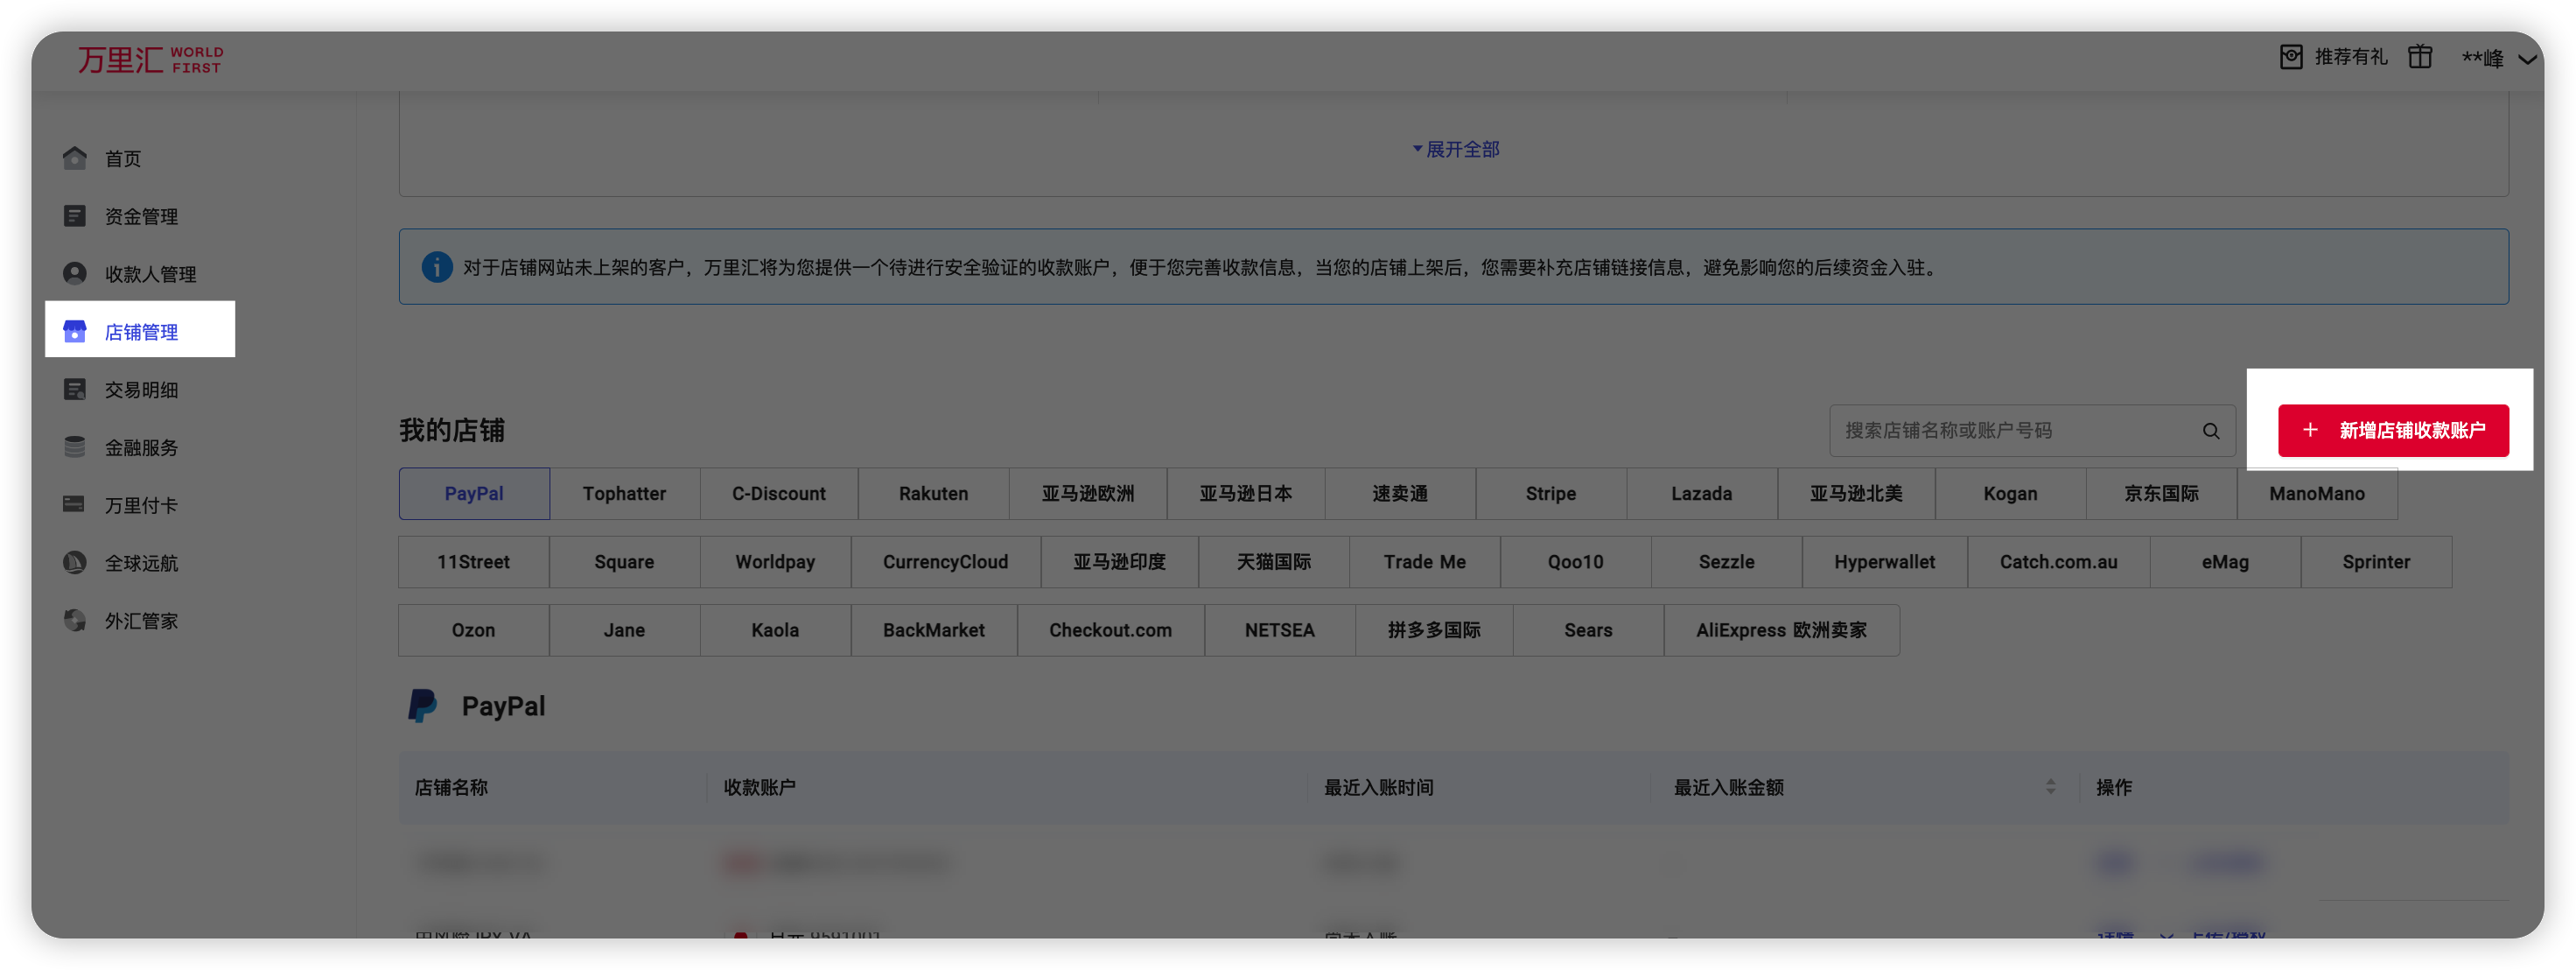Select the 亚马逊北美 store tab
This screenshot has height=970, width=2576.
[1855, 494]
